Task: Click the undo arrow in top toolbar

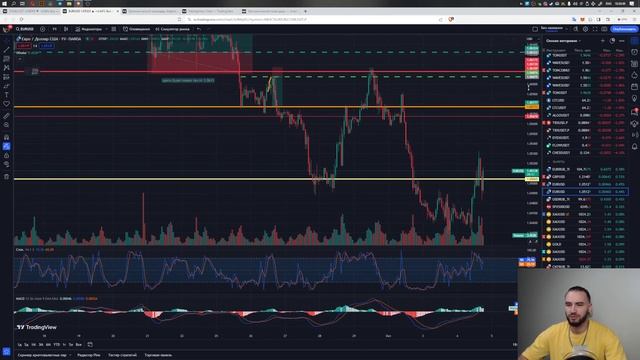Action: click(x=199, y=29)
